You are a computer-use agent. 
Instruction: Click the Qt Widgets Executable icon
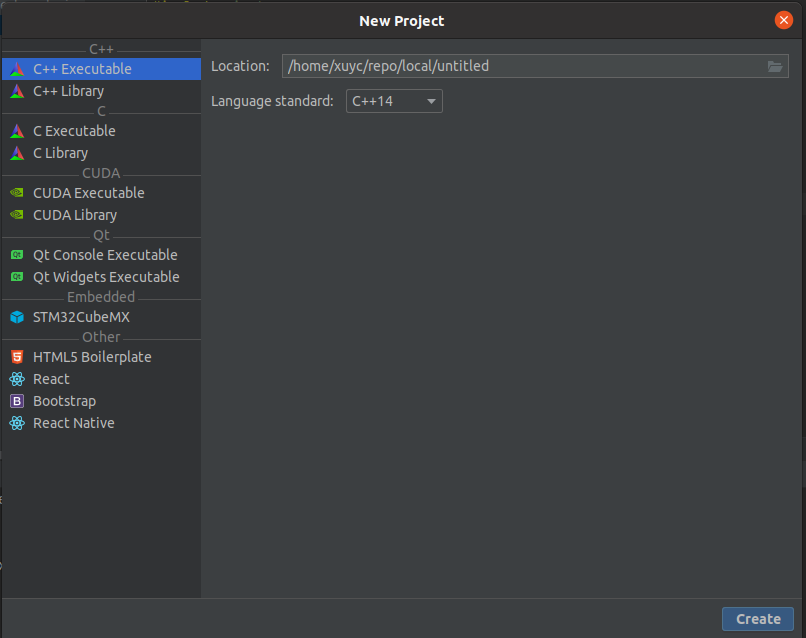coord(17,276)
